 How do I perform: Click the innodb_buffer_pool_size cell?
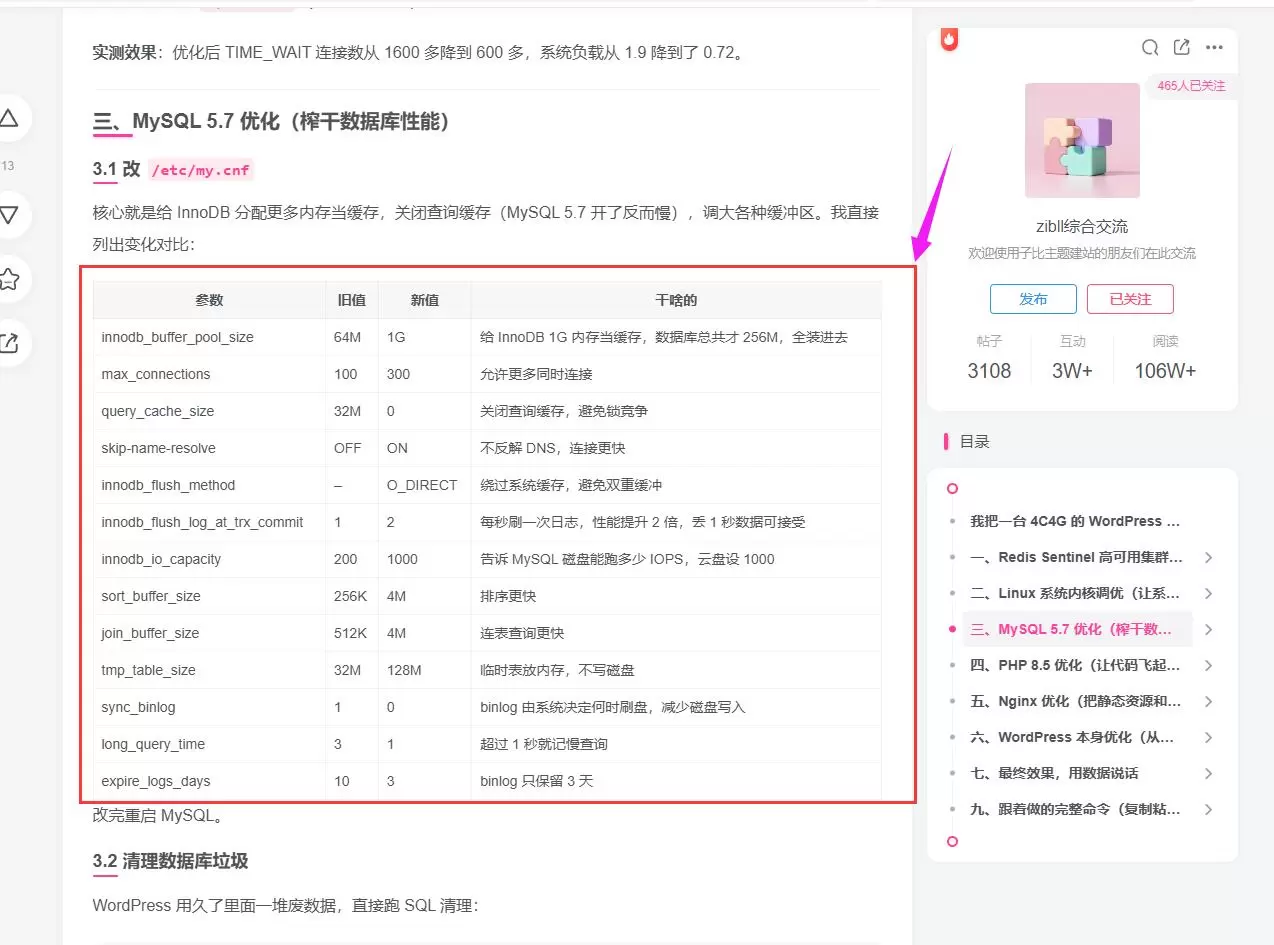click(209, 337)
